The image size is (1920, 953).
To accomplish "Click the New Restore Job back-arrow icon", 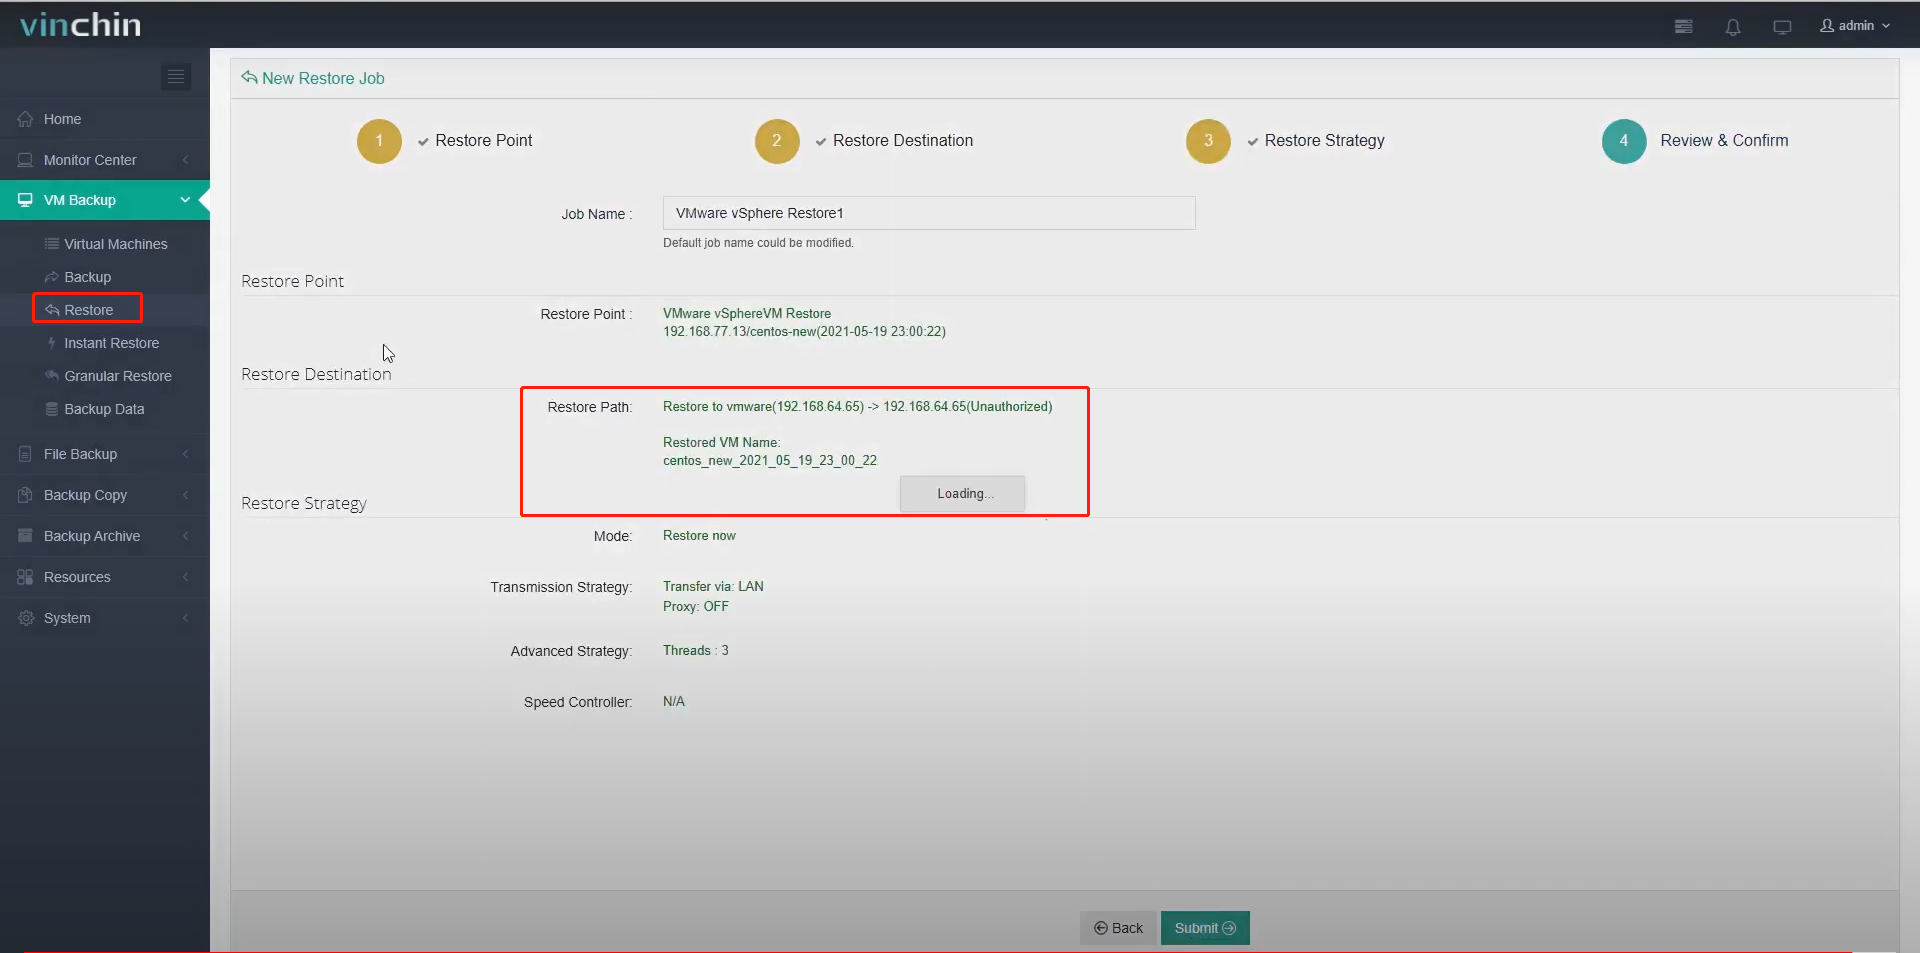I will (x=249, y=77).
